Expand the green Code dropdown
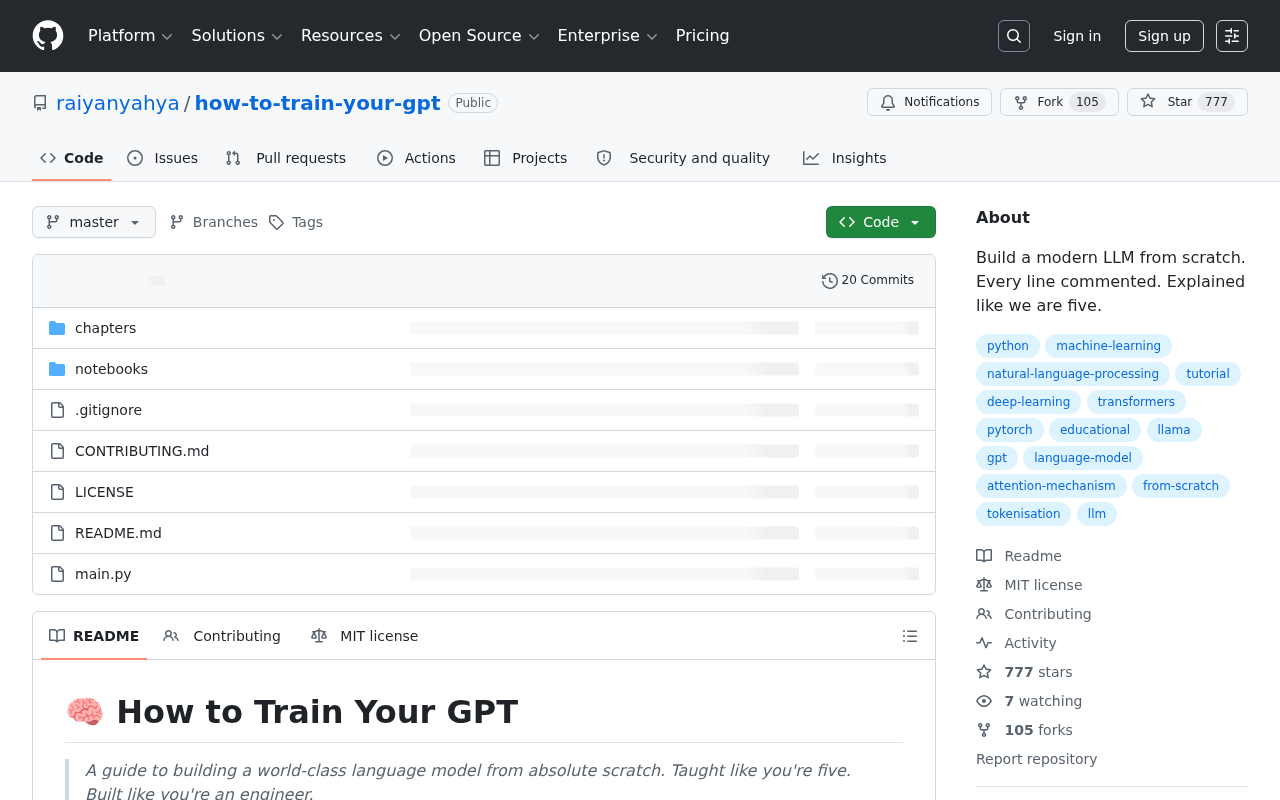1280x800 pixels. pos(881,222)
